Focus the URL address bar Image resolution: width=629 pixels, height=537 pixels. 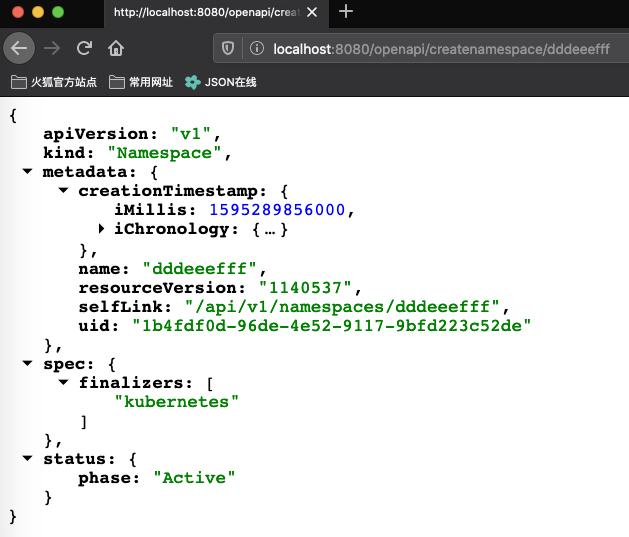[x=440, y=49]
